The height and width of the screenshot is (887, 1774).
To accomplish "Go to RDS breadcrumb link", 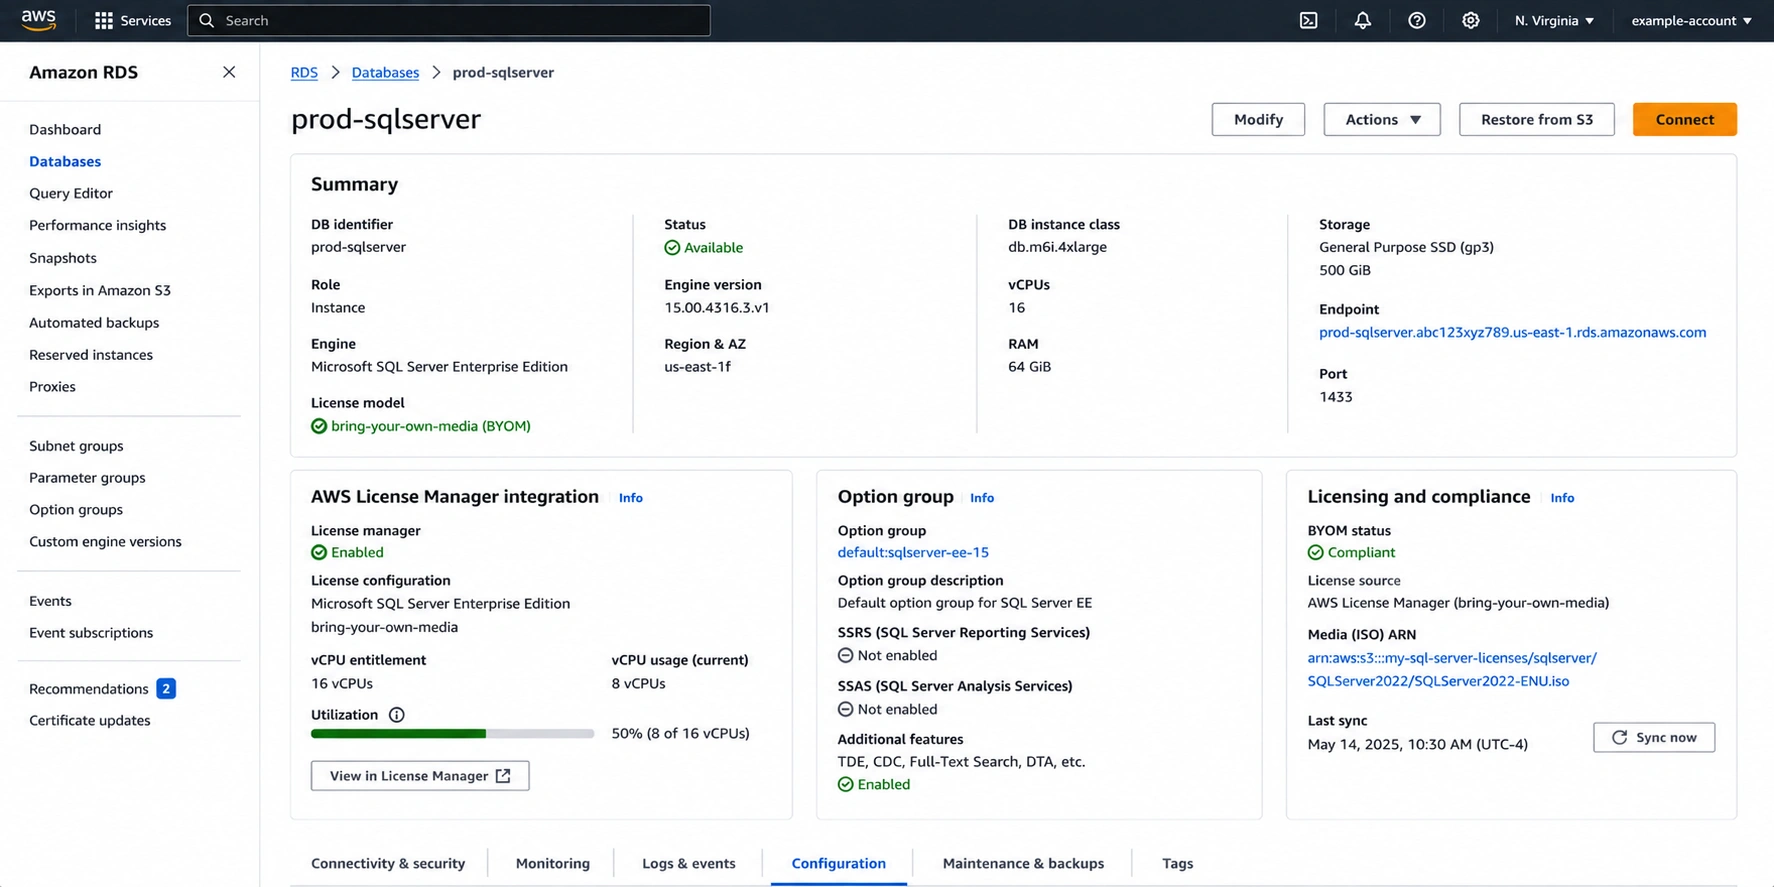I will (304, 72).
